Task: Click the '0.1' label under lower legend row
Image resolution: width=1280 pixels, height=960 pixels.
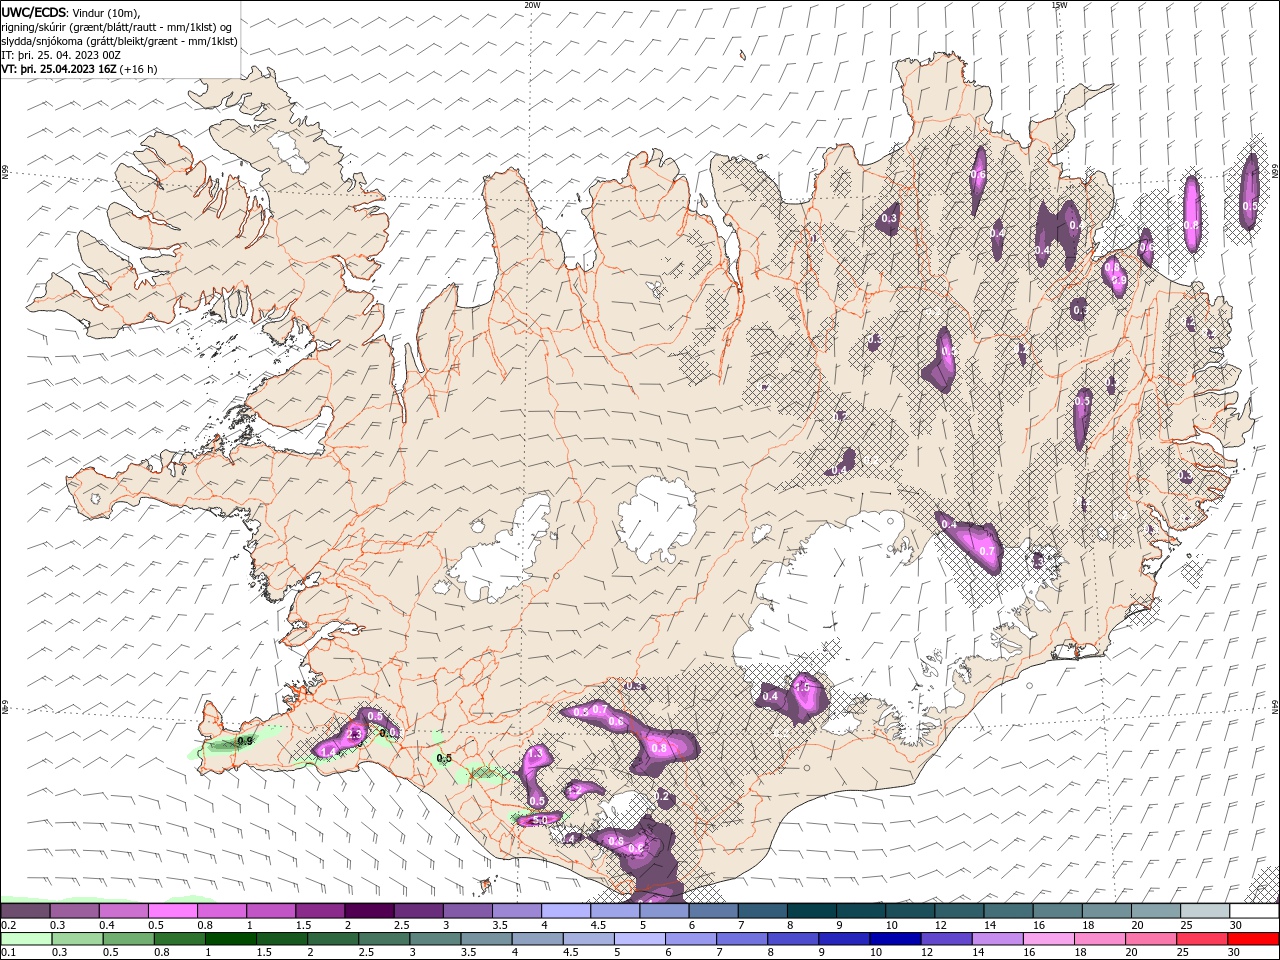Action: coord(8,953)
